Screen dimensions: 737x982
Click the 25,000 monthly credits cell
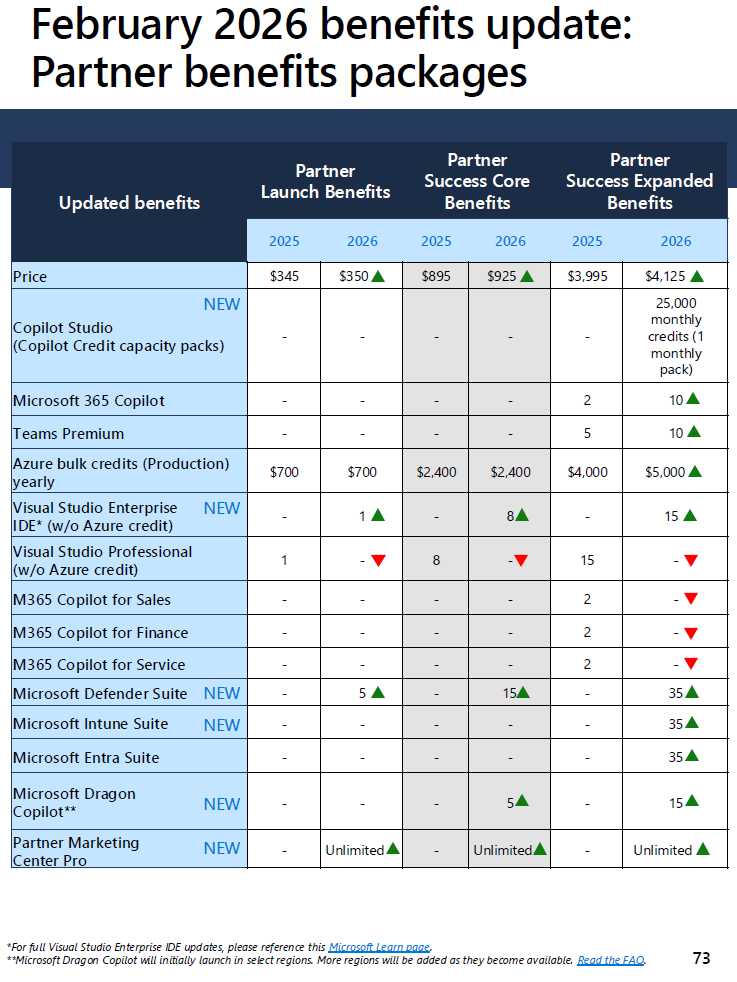click(x=676, y=336)
